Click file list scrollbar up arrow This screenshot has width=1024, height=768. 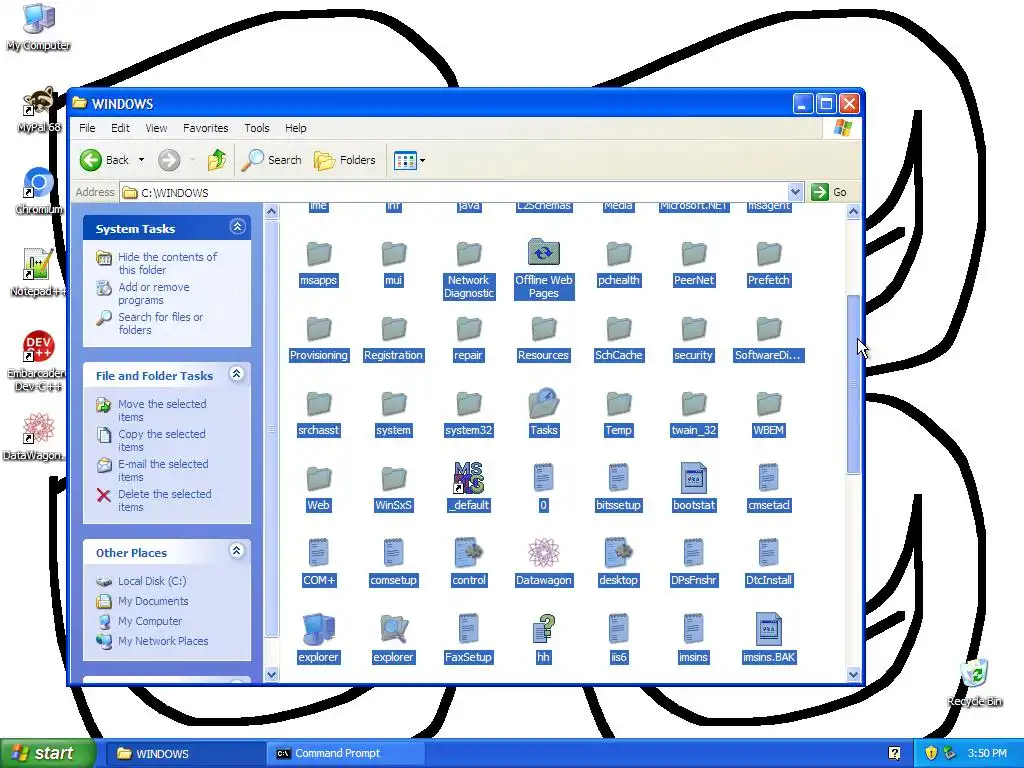point(853,211)
